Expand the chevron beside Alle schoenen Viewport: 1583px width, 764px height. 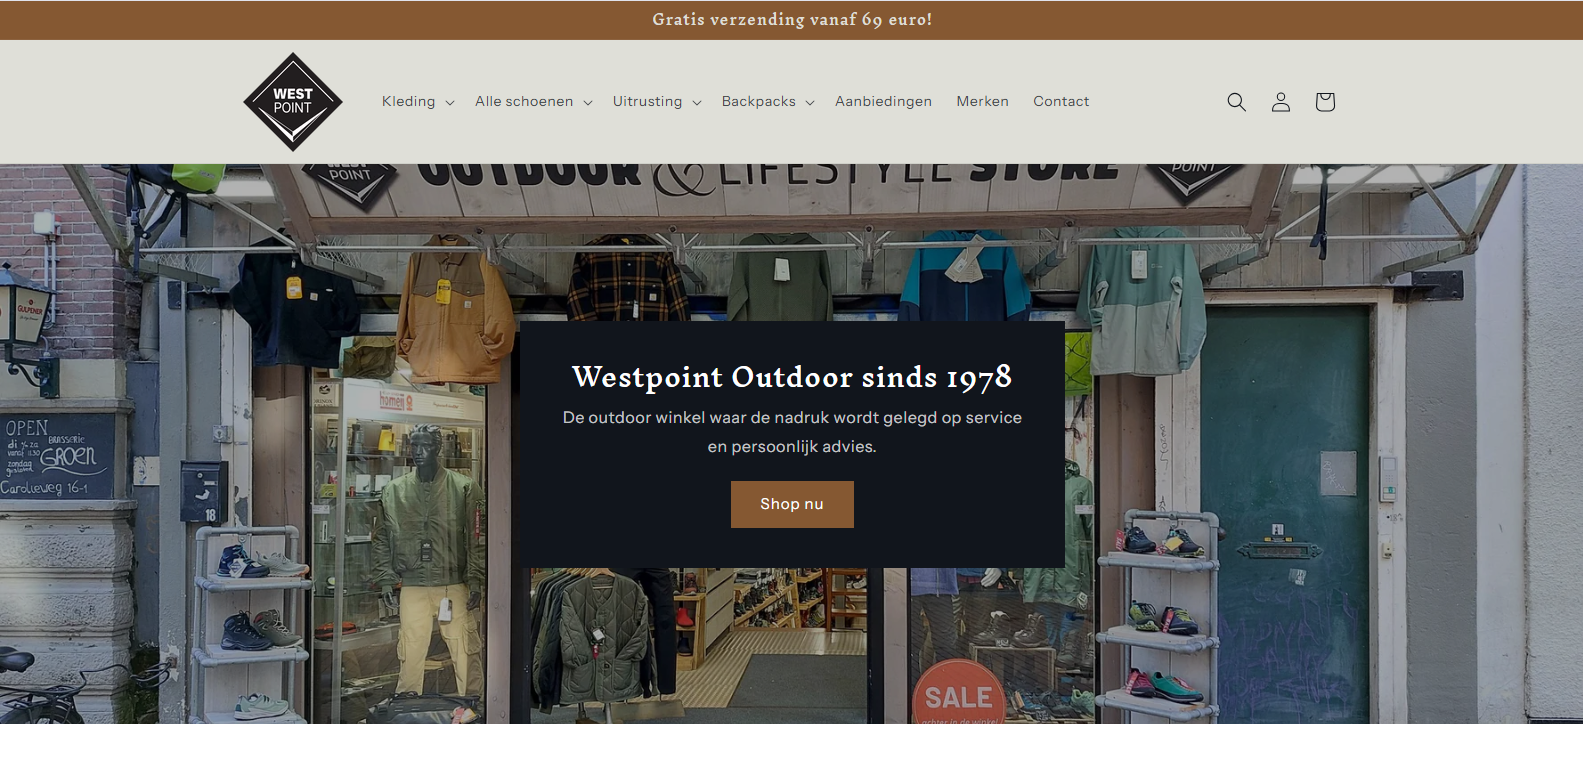click(x=588, y=103)
